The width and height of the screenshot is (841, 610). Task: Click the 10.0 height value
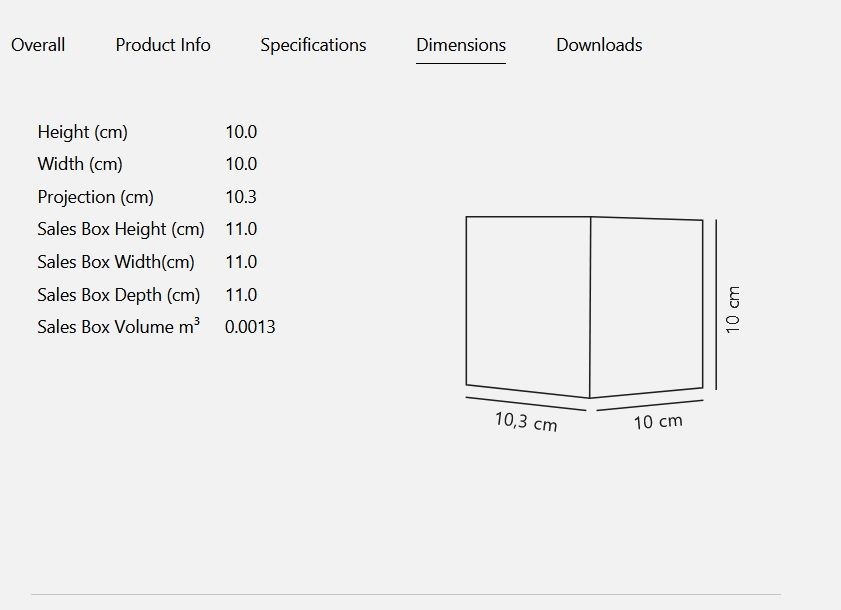pos(241,132)
